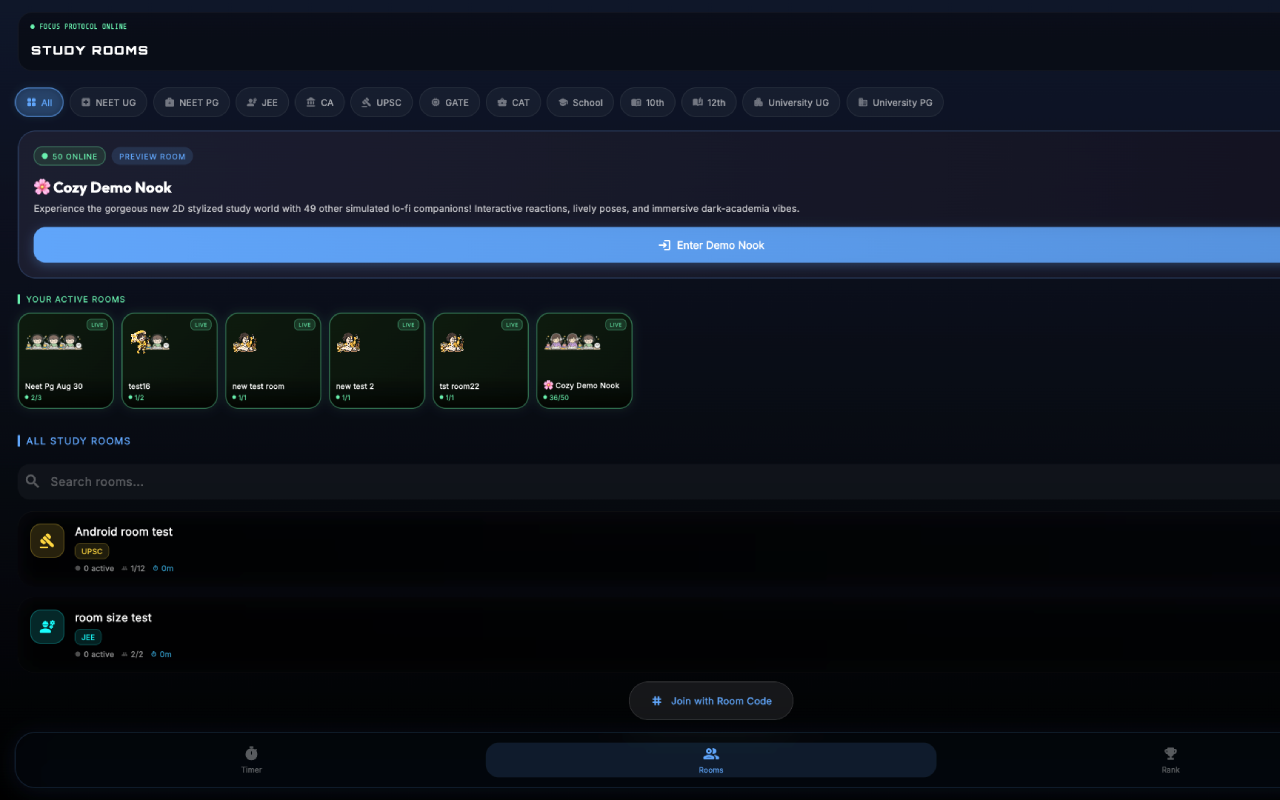Screen dimensions: 1280x800
Task: Open the Timer tab stopwatch icon
Action: pyautogui.click(x=251, y=753)
